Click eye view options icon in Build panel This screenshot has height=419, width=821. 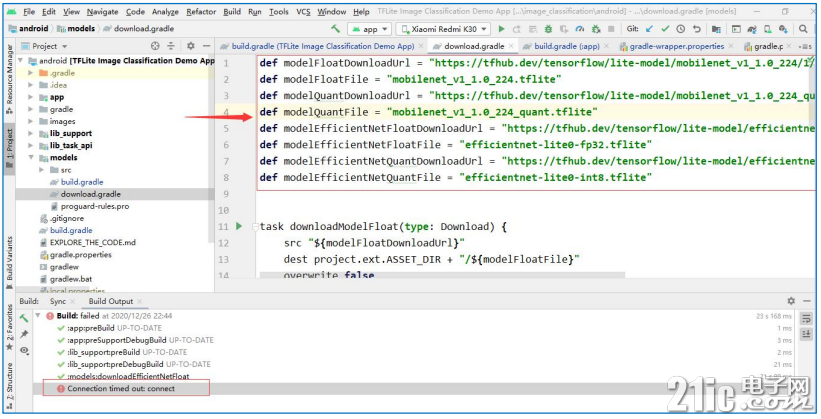24,350
